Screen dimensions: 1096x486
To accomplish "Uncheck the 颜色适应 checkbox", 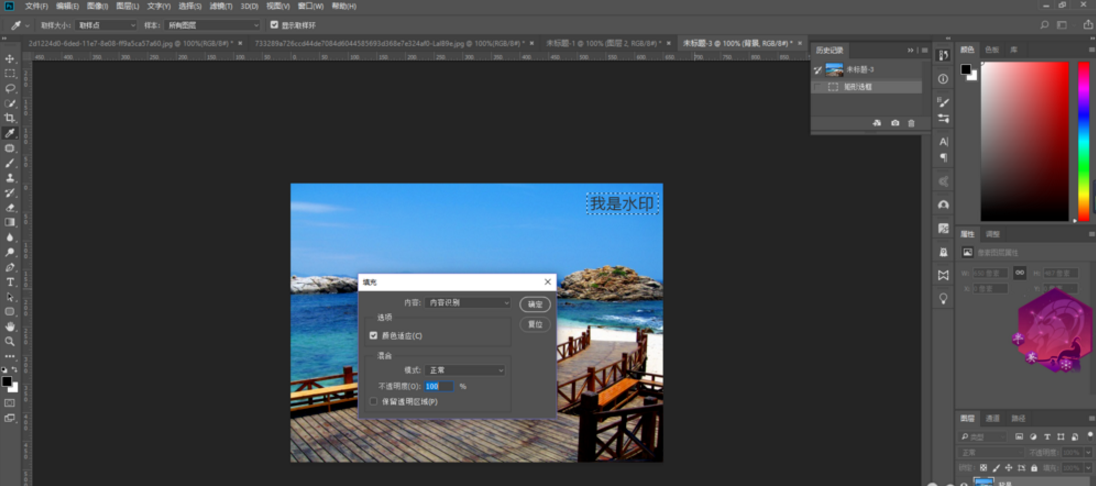I will tap(374, 336).
